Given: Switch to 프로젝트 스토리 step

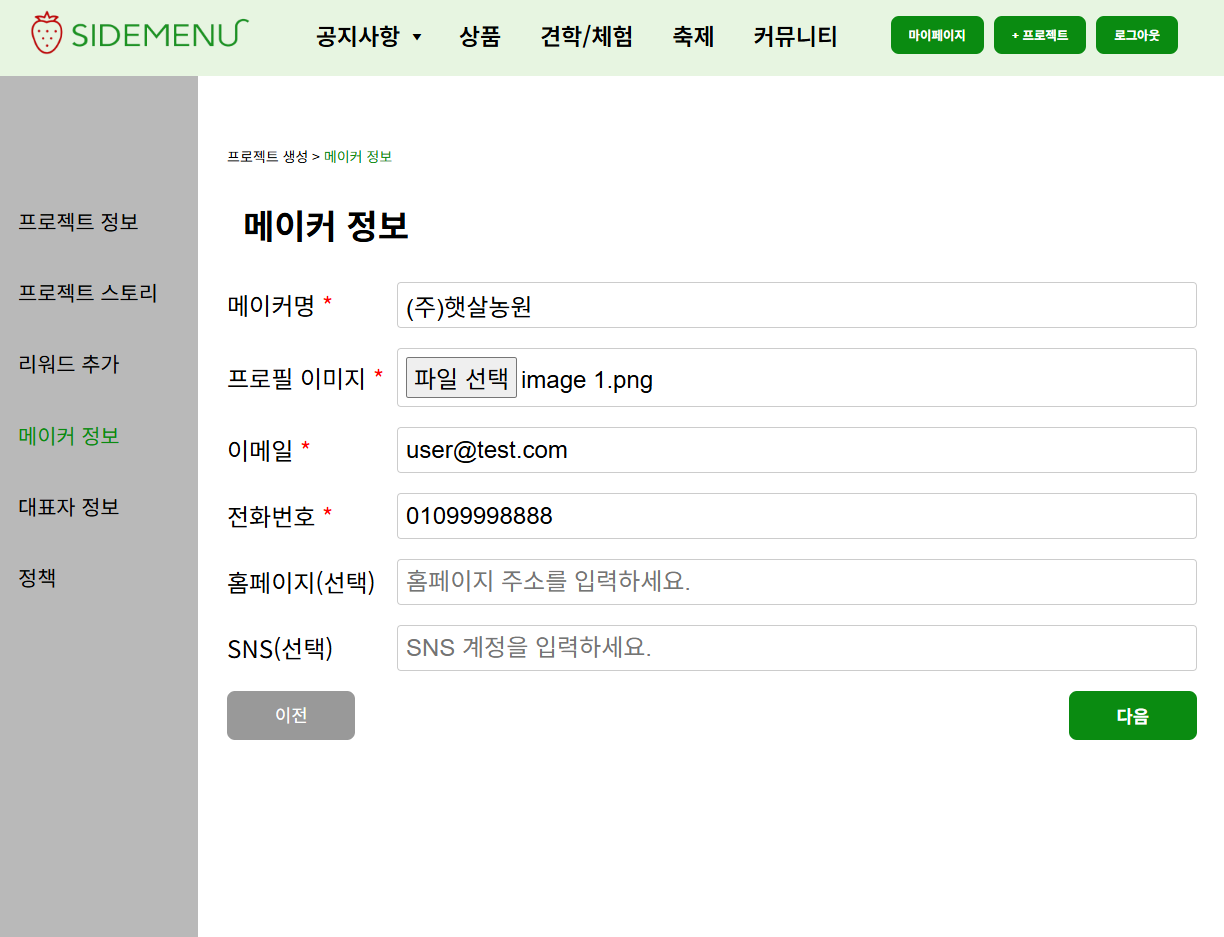Looking at the screenshot, I should [x=85, y=293].
